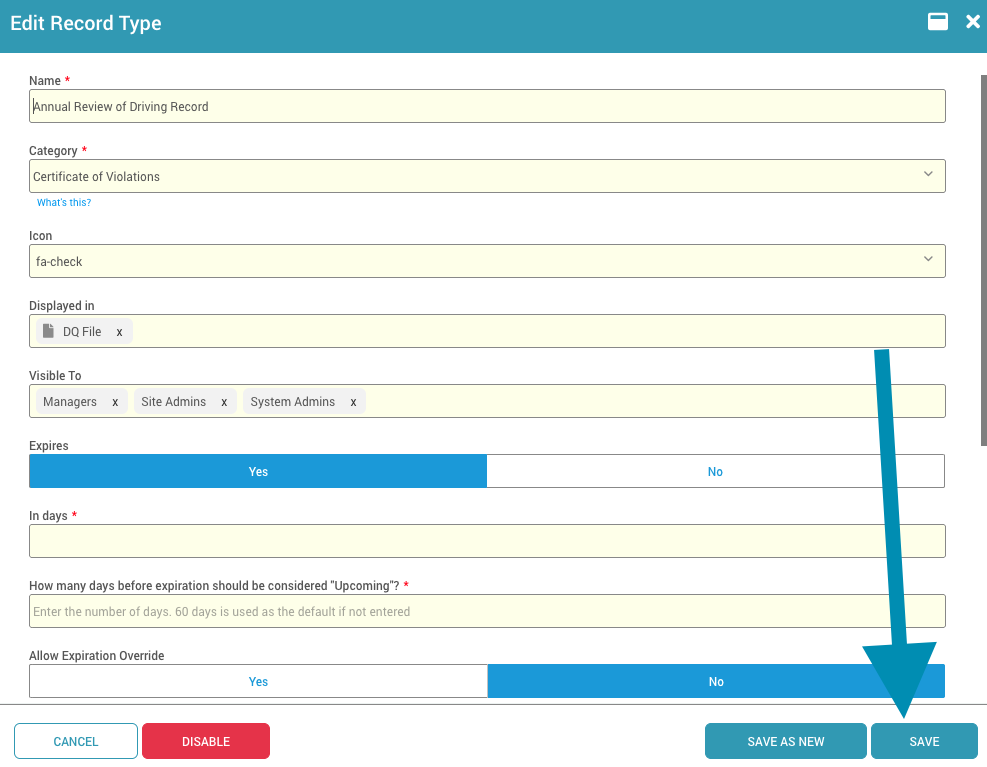Remove Managers from Visible To

coord(115,402)
